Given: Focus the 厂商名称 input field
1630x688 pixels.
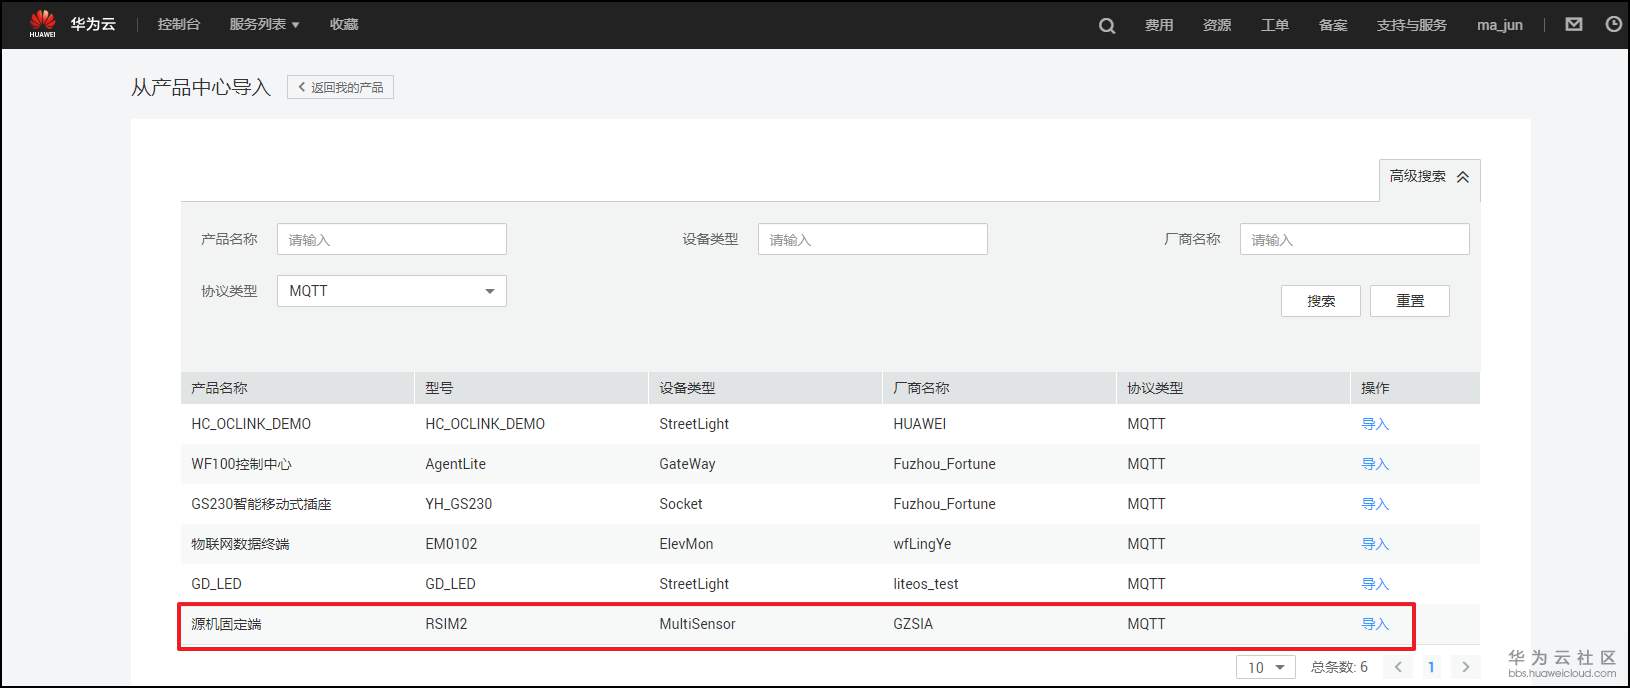Looking at the screenshot, I should 1355,239.
